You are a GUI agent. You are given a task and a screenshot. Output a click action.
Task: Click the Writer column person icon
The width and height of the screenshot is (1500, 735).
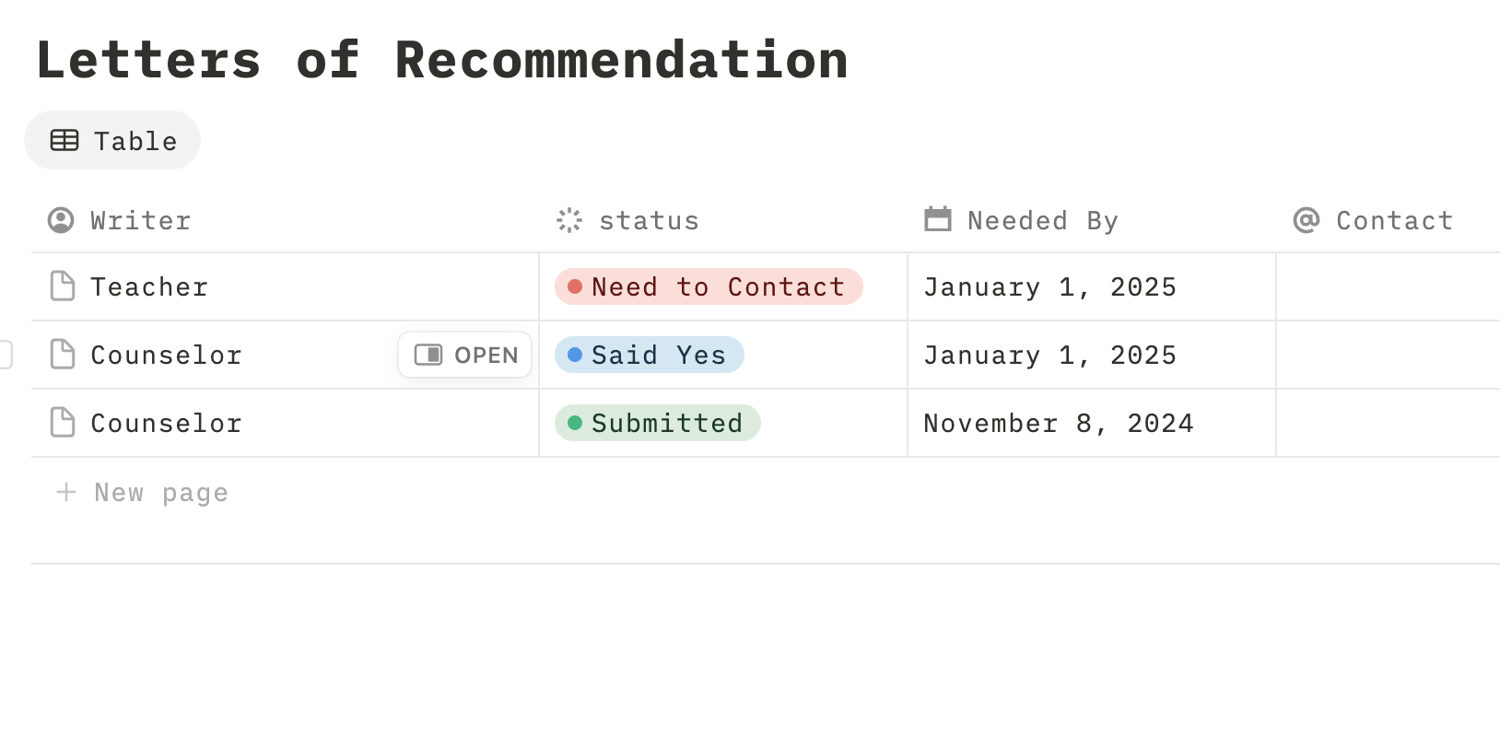point(61,220)
